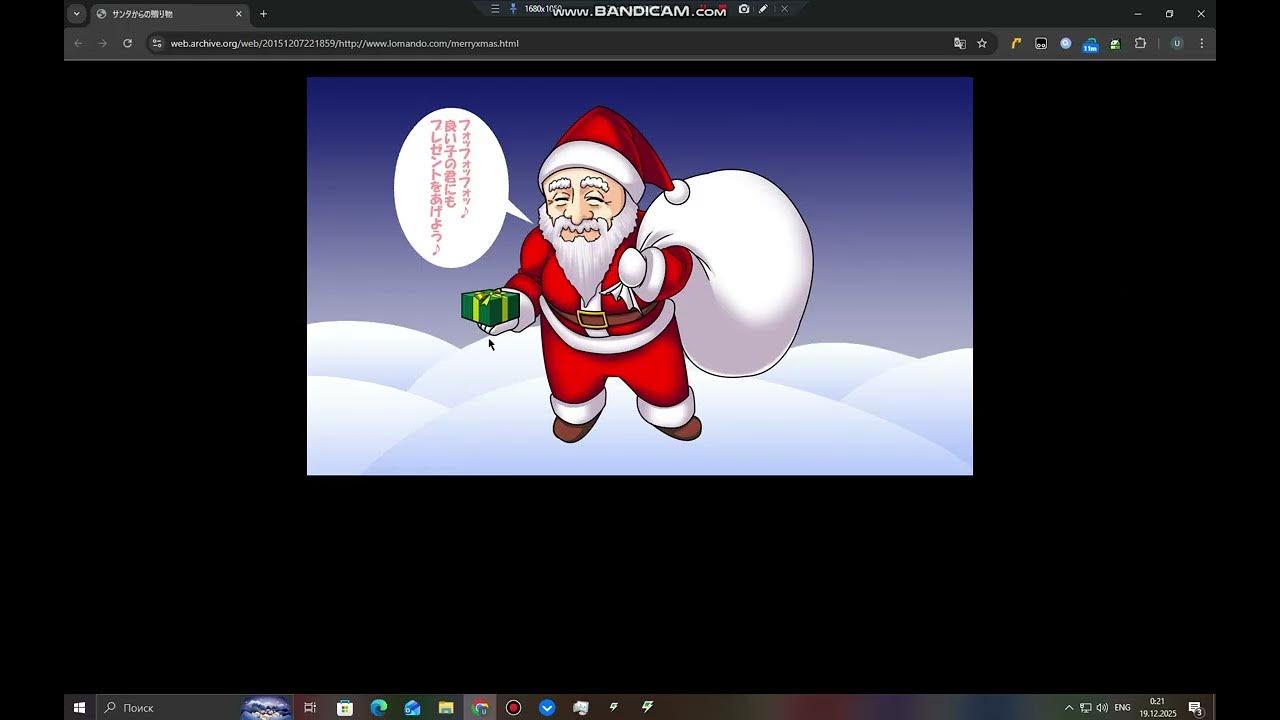Open the Windows Start menu
This screenshot has width=1280, height=720.
click(x=79, y=708)
